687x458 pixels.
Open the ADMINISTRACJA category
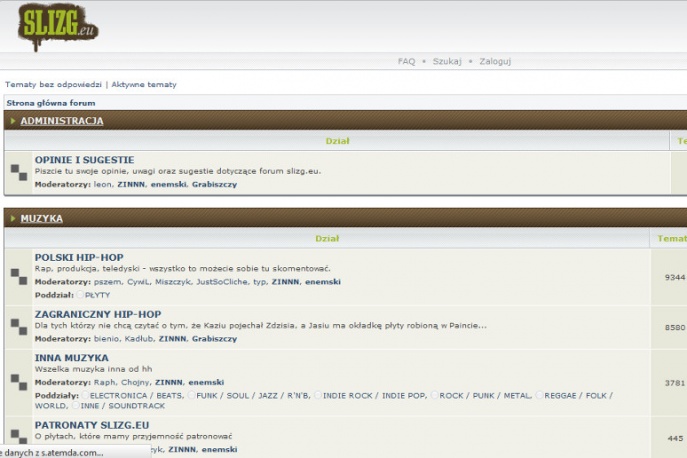click(x=61, y=121)
